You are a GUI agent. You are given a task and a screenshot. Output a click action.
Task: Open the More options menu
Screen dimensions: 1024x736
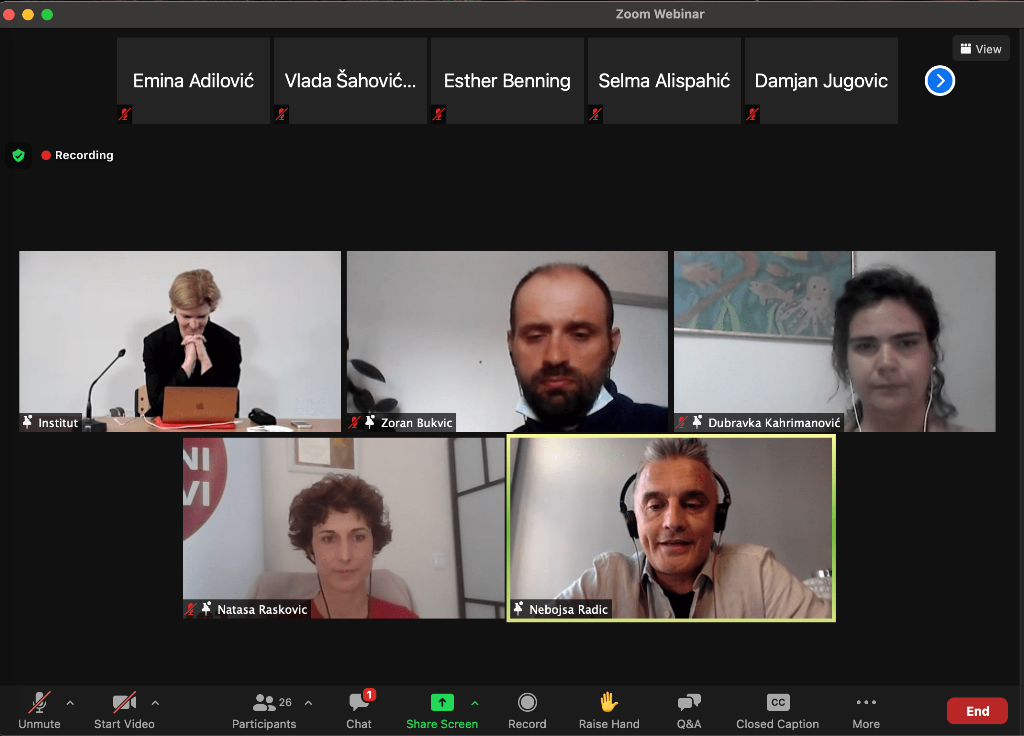pos(866,703)
